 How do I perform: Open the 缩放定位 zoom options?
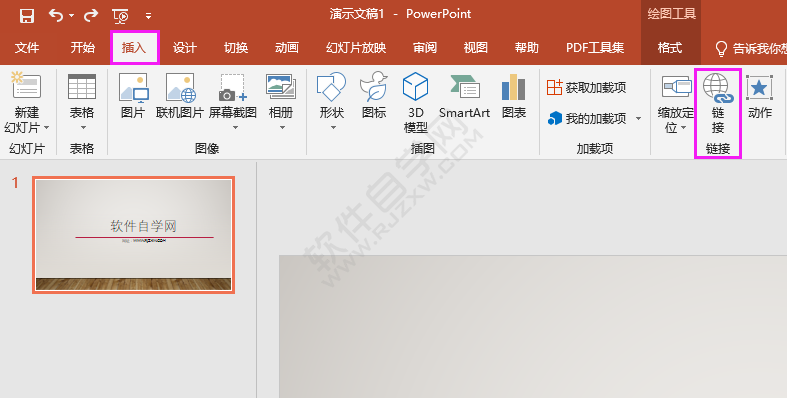coord(676,103)
